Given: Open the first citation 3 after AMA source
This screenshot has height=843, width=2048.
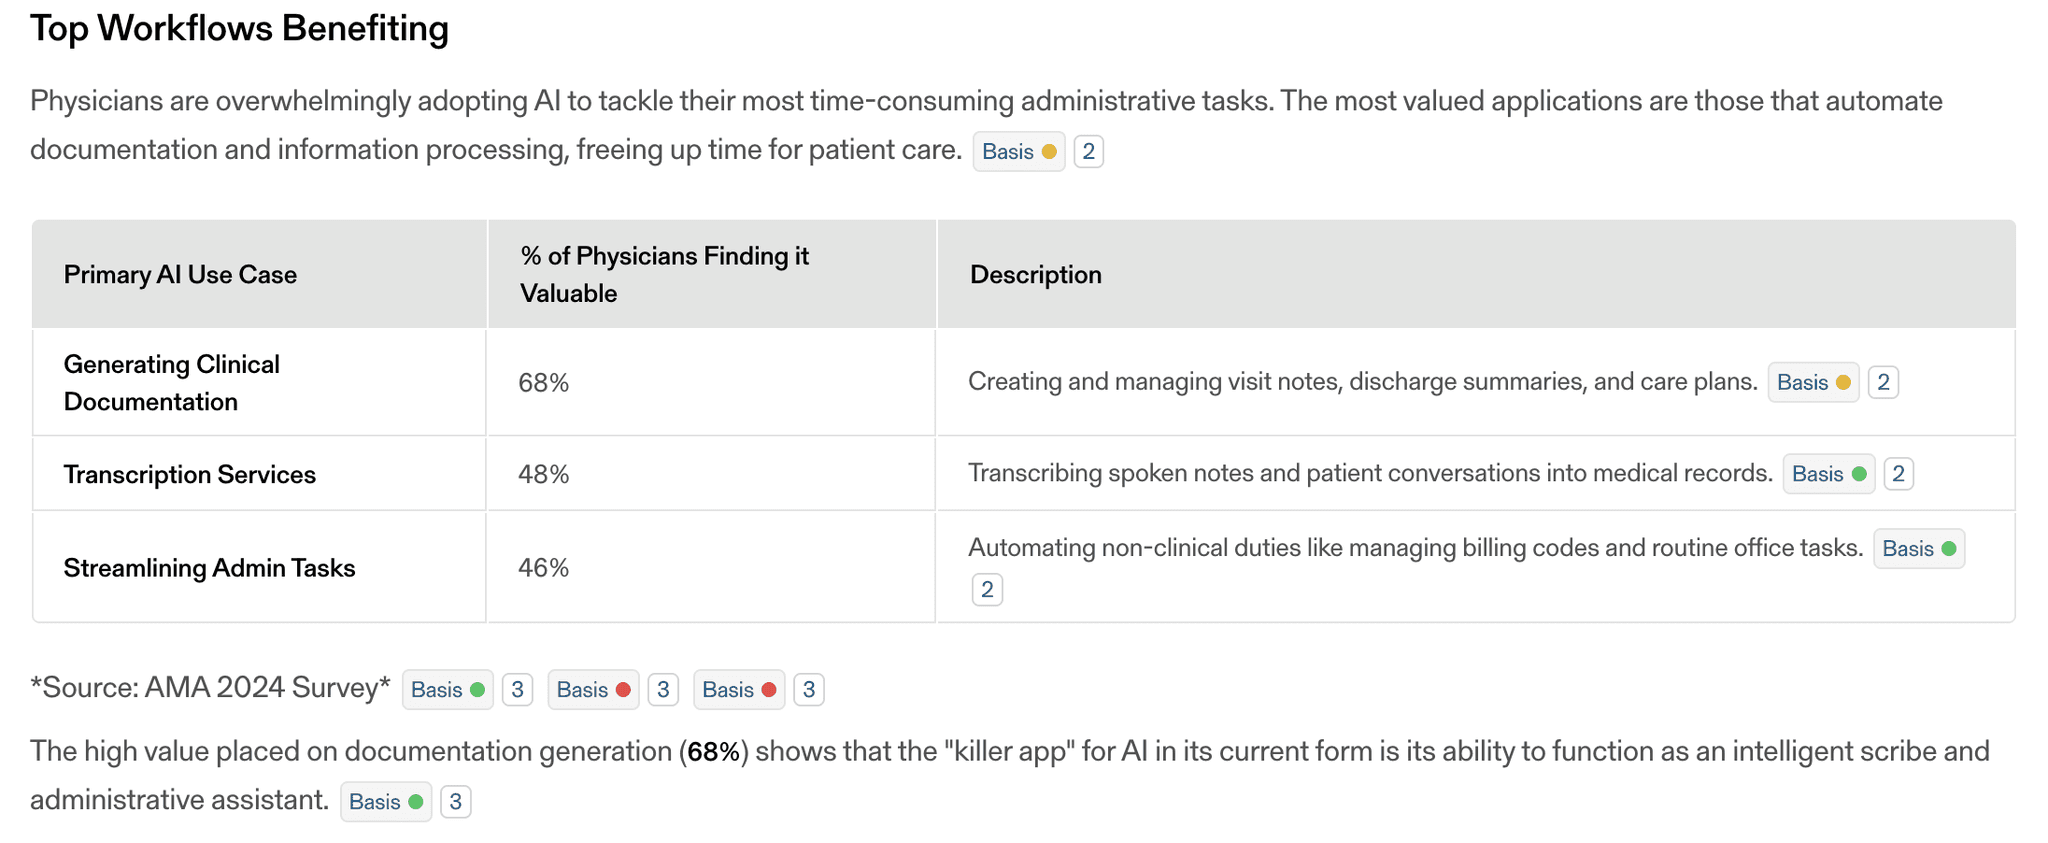Looking at the screenshot, I should pos(517,690).
